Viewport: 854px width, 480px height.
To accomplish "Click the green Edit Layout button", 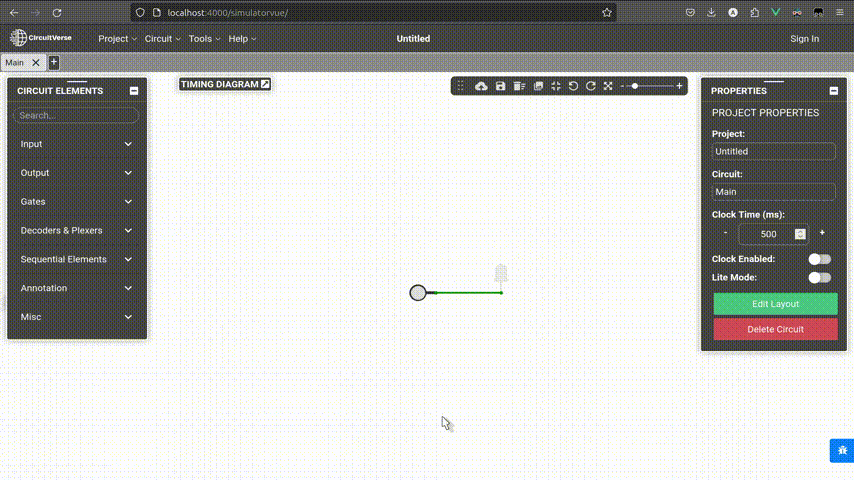I will point(775,304).
